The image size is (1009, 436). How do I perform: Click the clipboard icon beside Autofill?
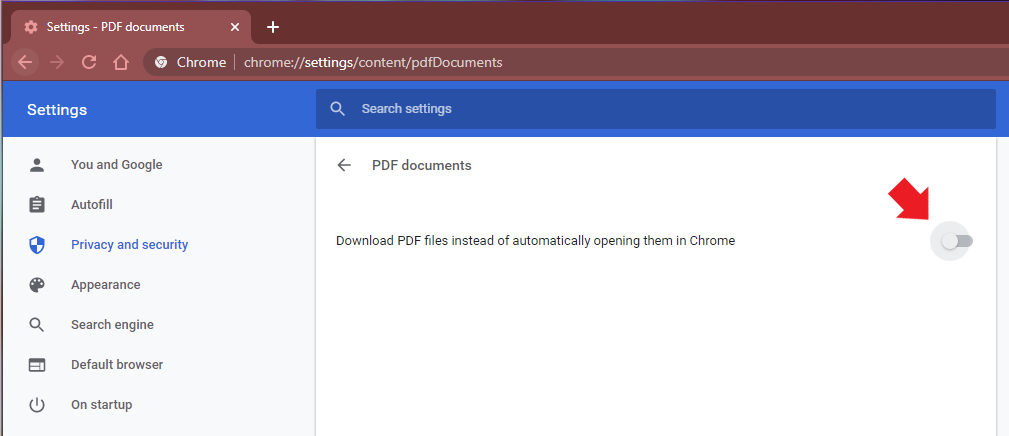[x=37, y=204]
